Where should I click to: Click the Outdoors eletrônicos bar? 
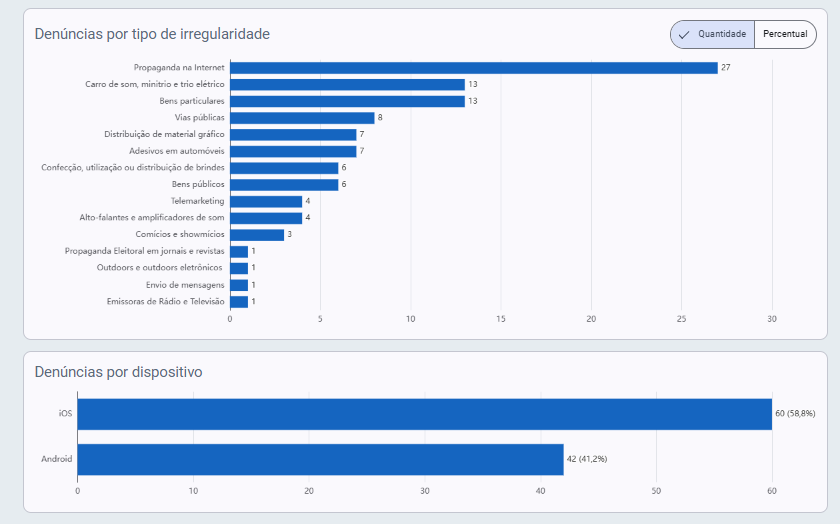[239, 268]
